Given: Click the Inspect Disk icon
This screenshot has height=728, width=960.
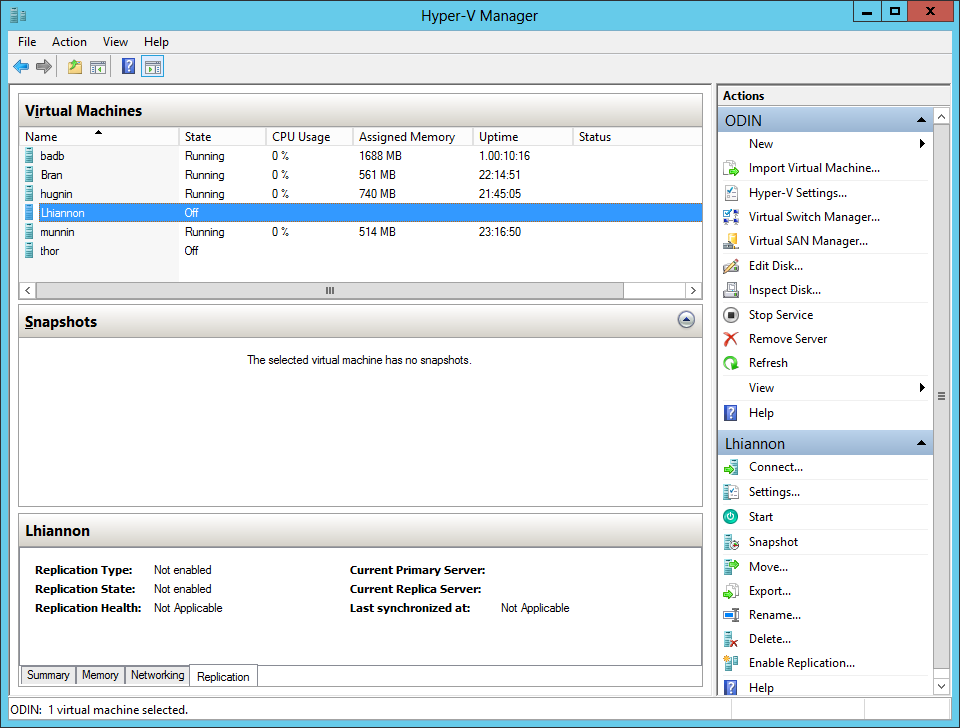Looking at the screenshot, I should (731, 290).
